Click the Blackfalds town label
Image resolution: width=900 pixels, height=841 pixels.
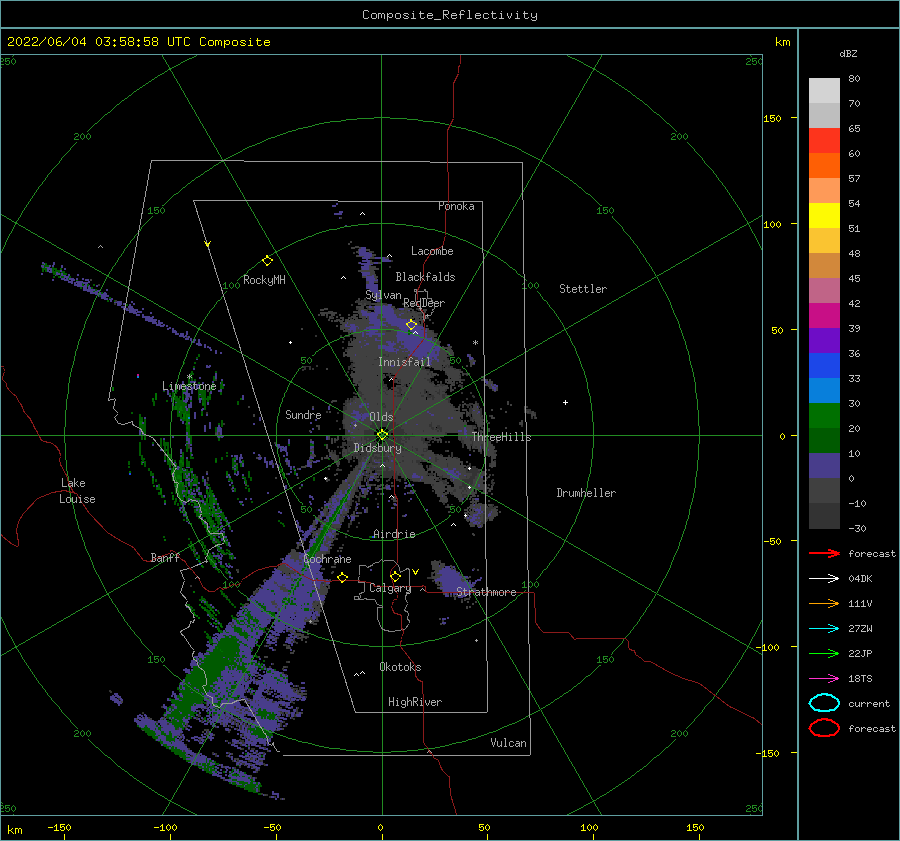[x=425, y=277]
